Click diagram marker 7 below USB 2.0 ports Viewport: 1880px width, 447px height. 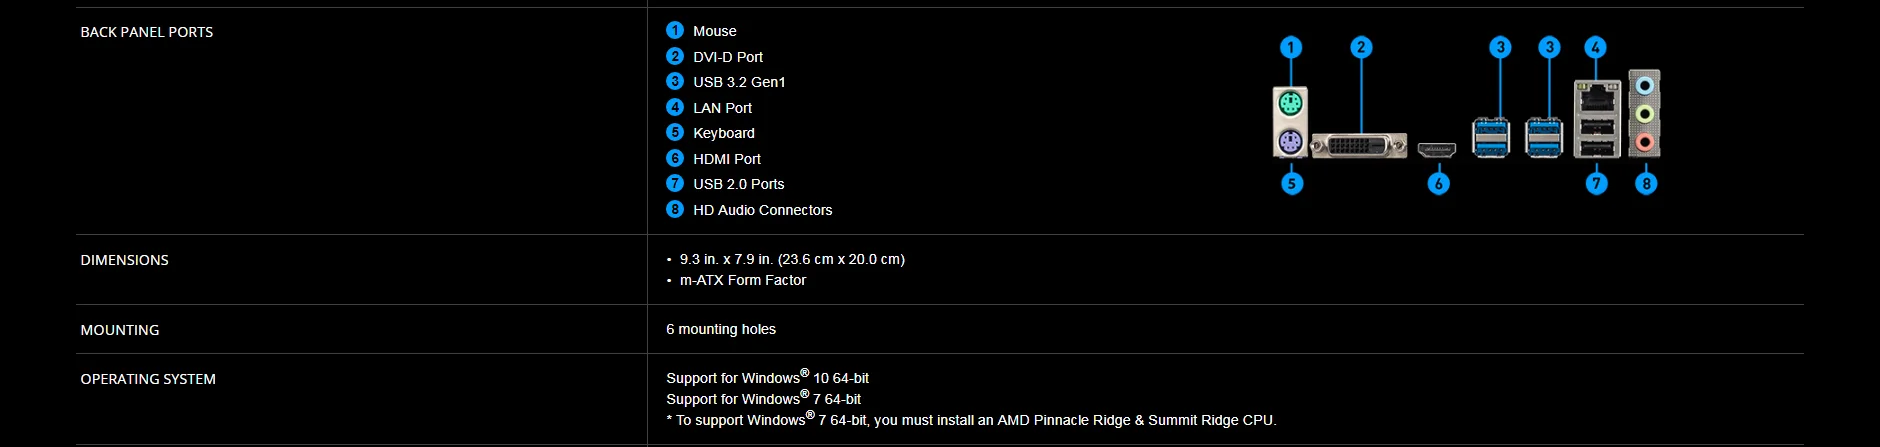[1596, 183]
